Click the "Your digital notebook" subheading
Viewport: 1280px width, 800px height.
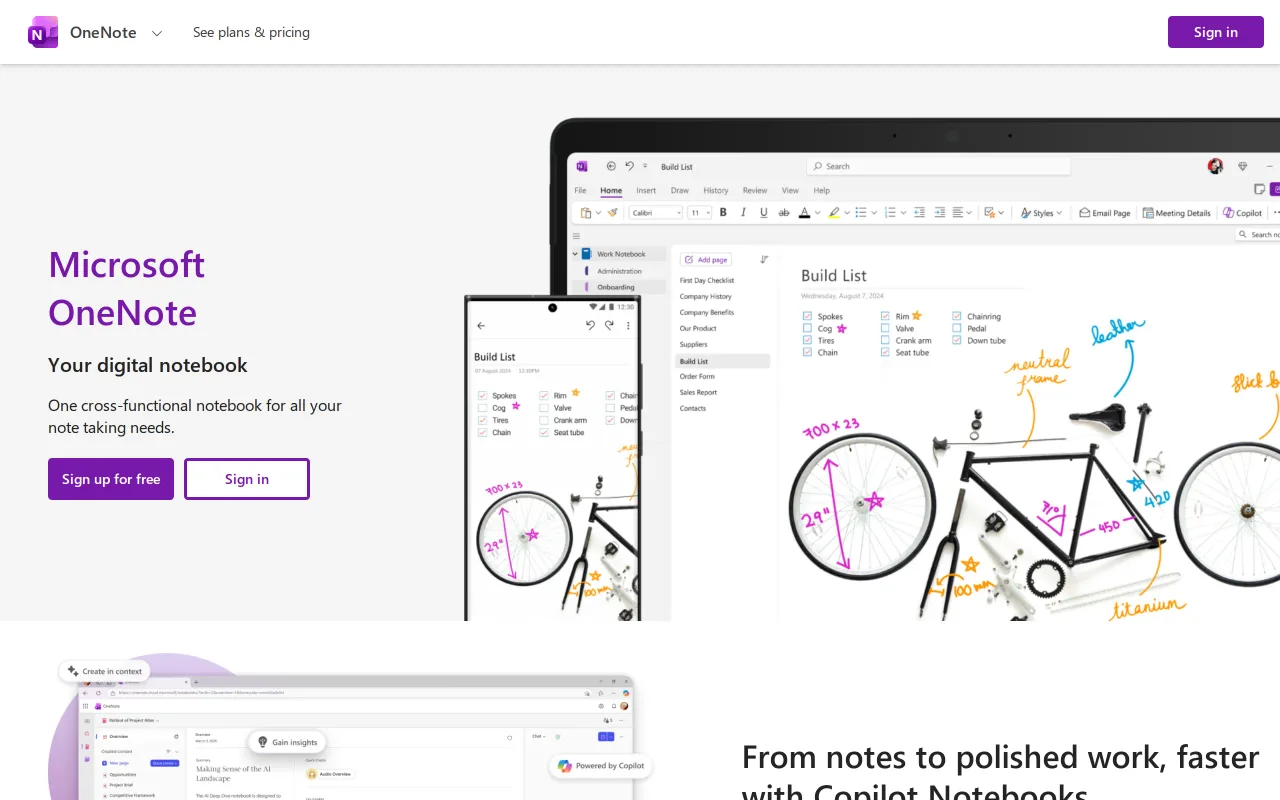148,365
